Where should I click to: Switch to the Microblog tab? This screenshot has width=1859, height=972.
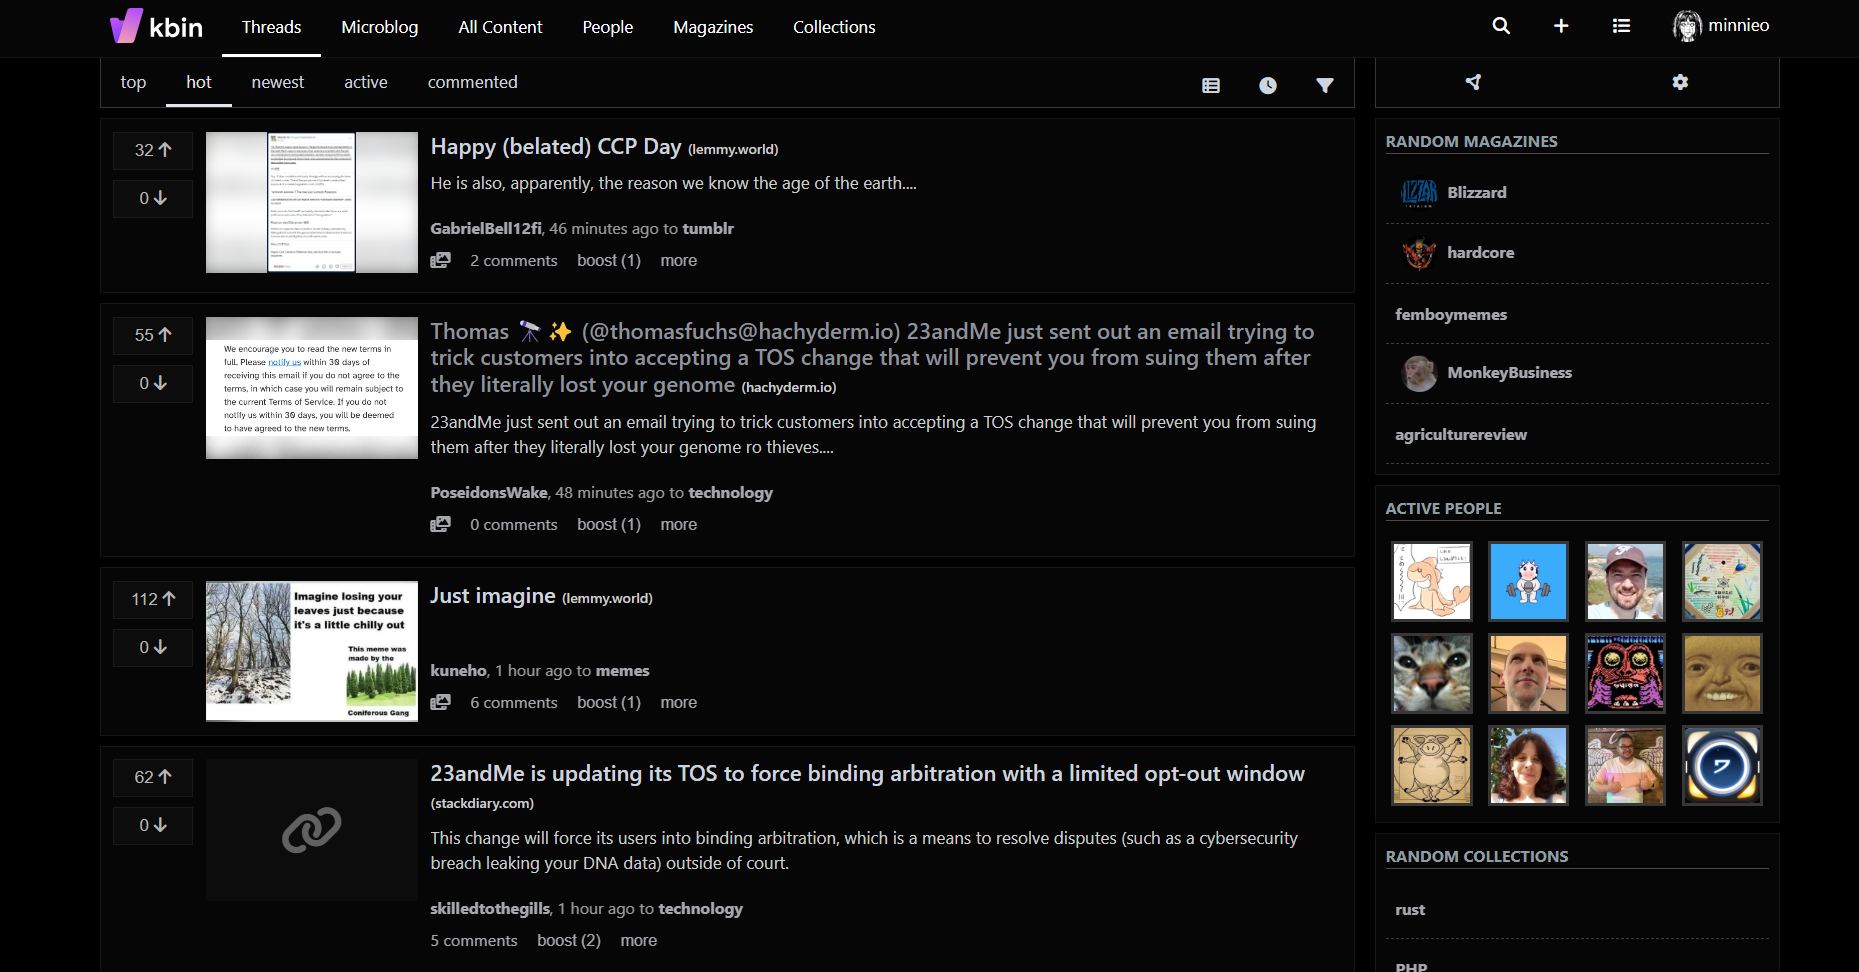point(380,27)
